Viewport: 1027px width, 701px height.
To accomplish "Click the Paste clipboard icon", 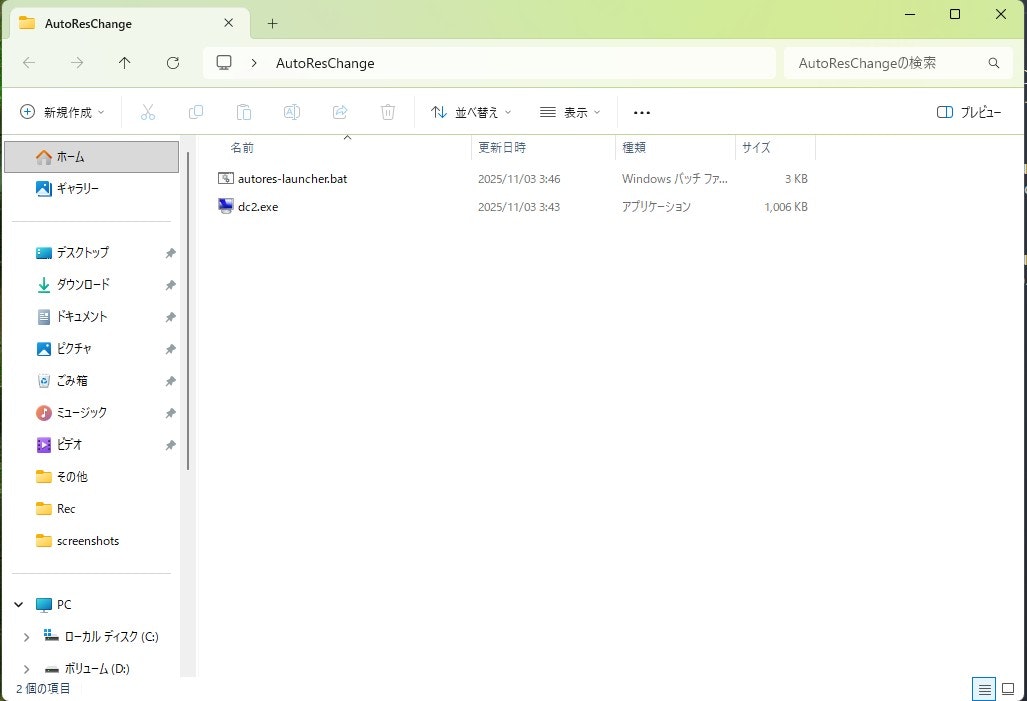I will point(244,112).
